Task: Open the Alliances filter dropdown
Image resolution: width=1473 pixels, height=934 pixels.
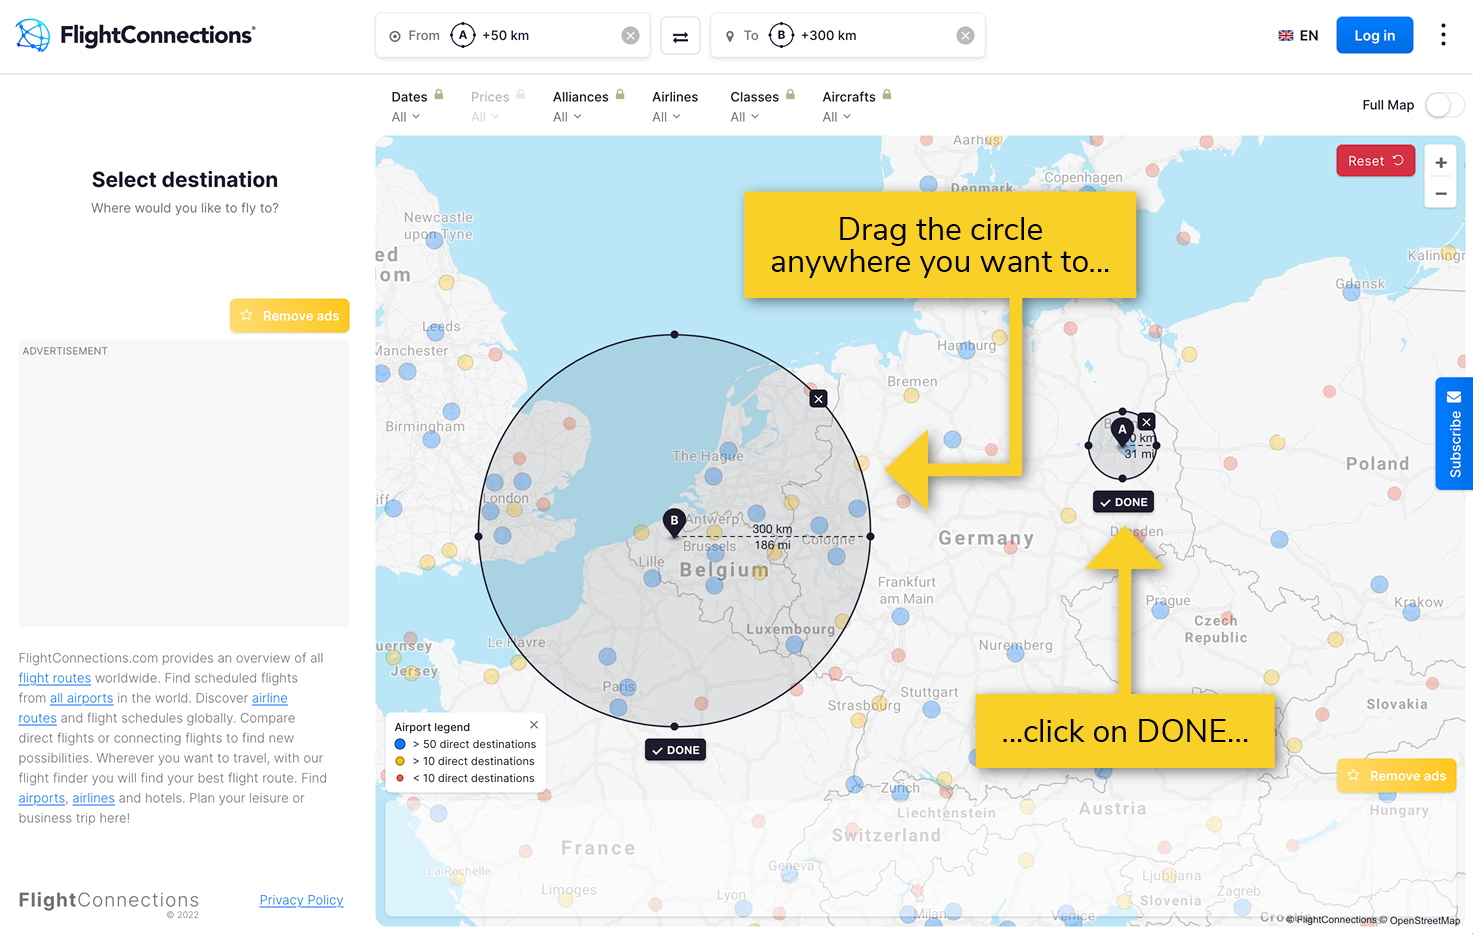Action: click(x=567, y=117)
